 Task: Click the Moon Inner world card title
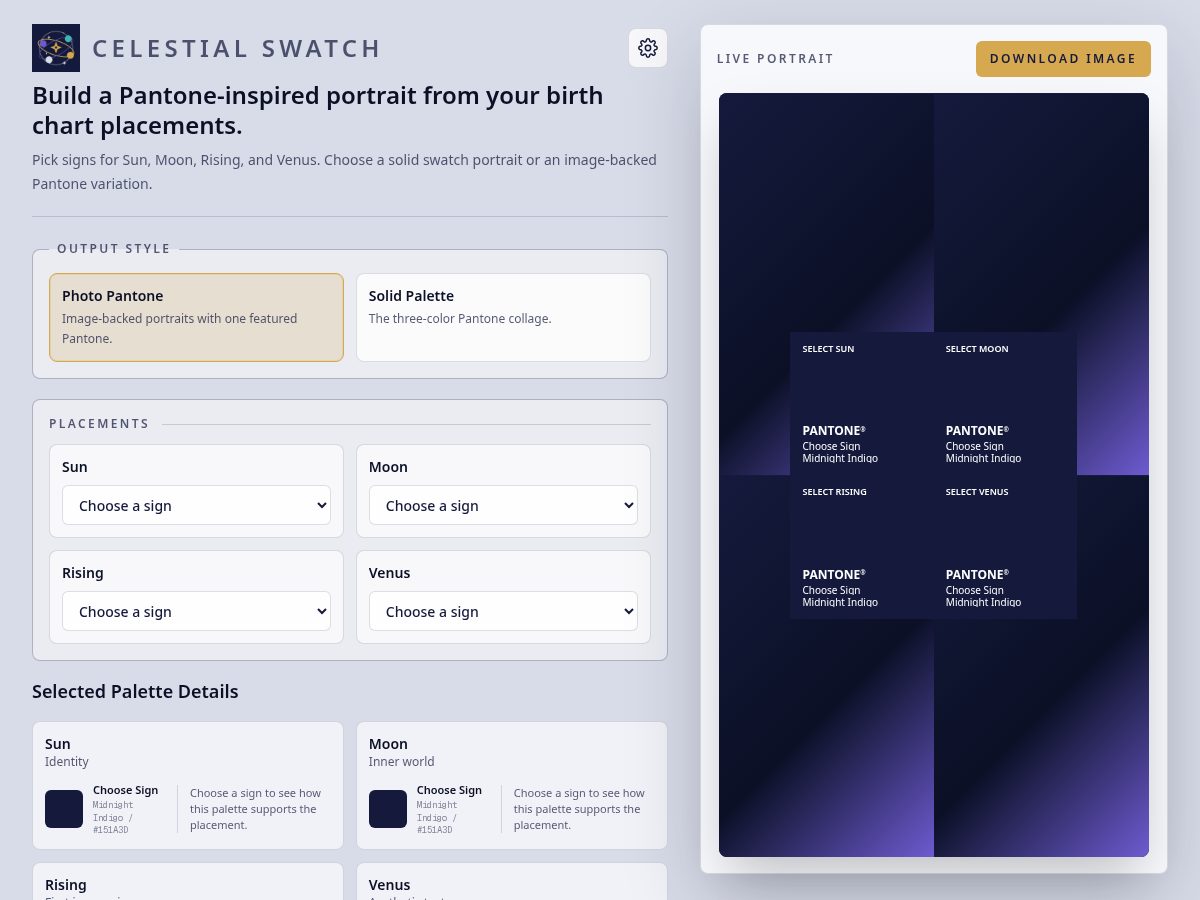point(388,744)
